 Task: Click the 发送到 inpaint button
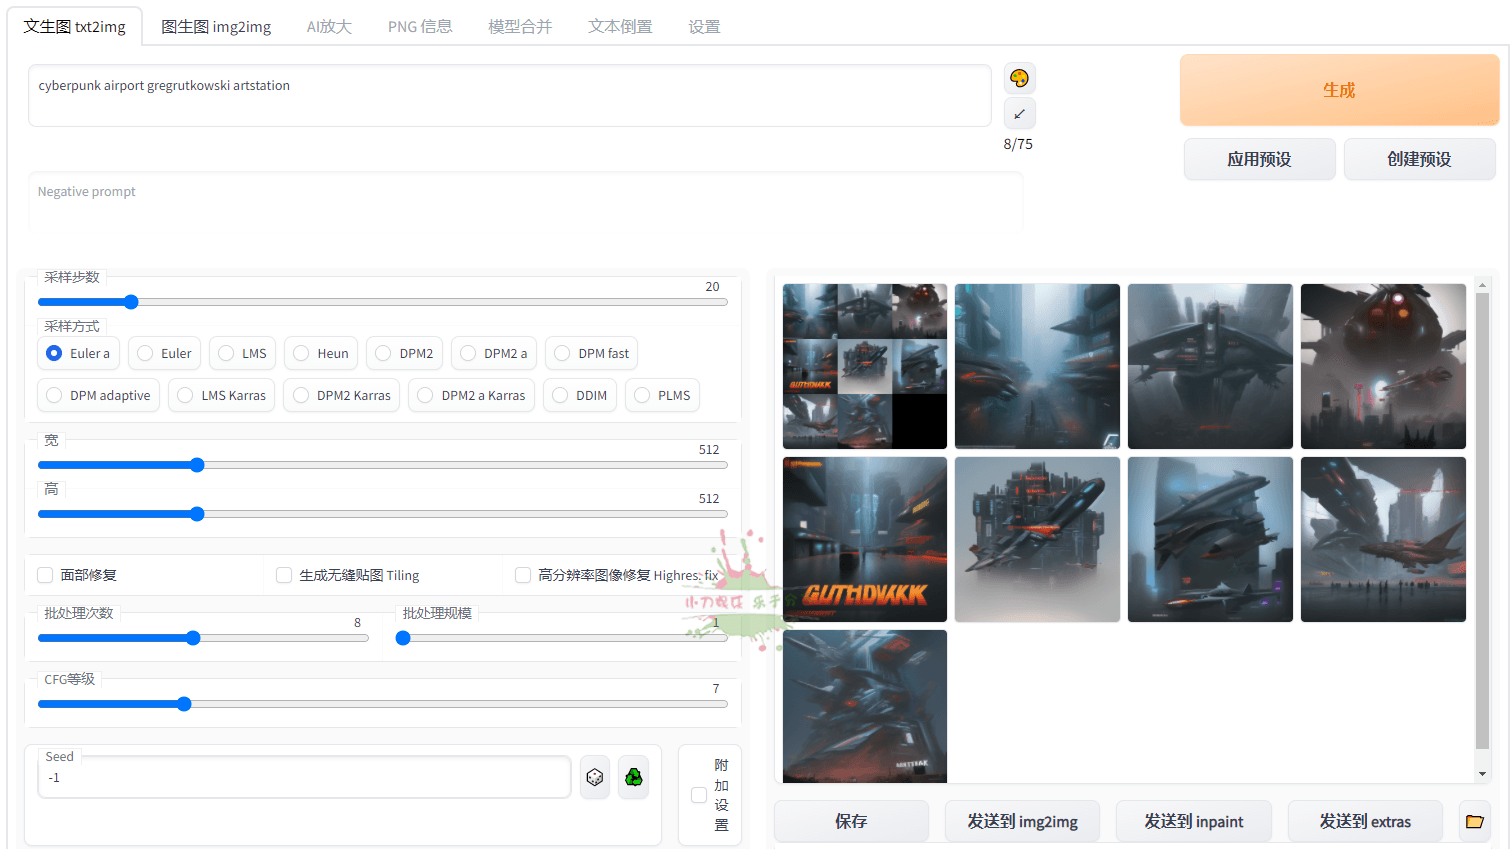coord(1193,821)
